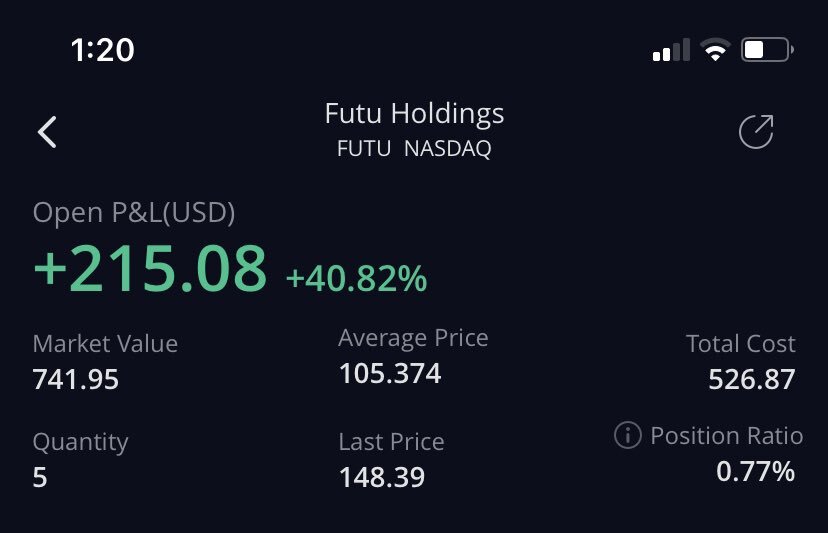Tap the cellular signal bars
828x533 pixels.
(x=670, y=50)
